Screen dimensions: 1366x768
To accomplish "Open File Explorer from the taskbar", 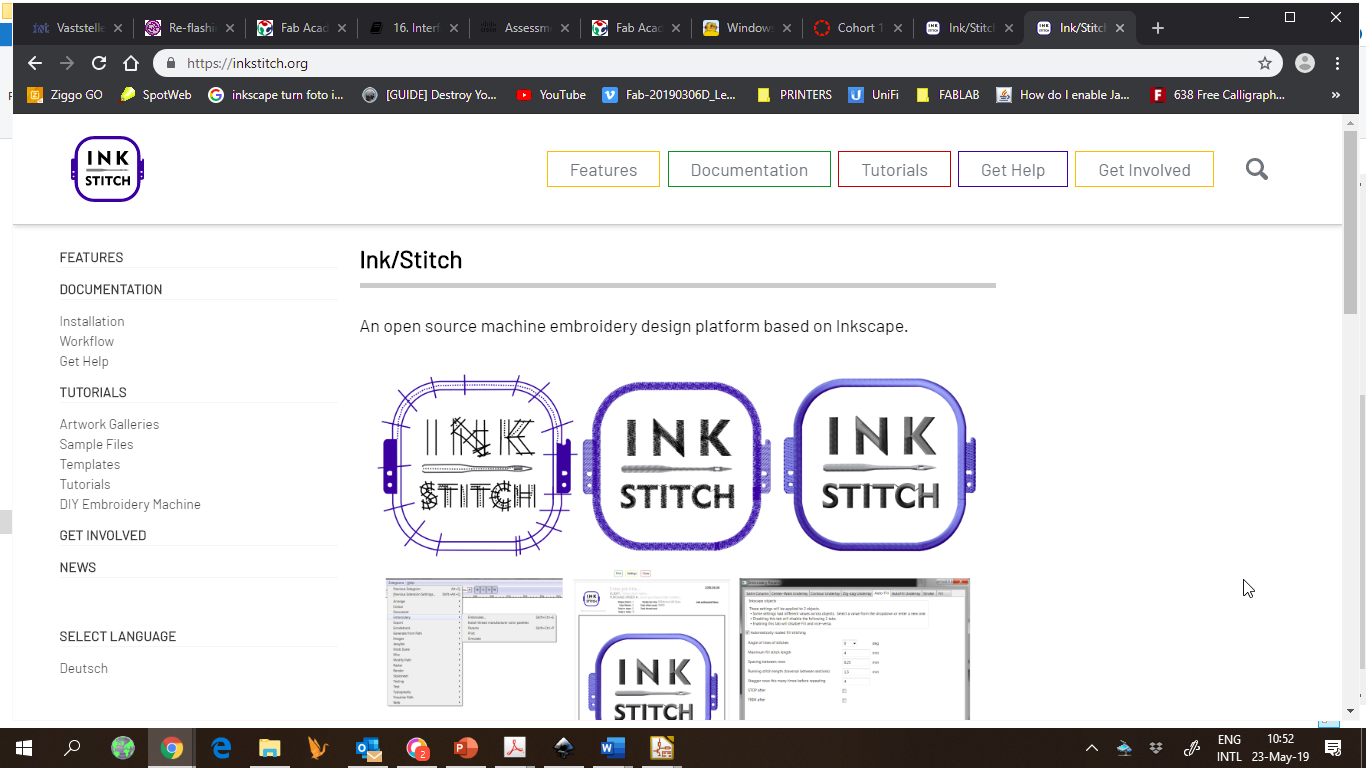I will point(270,748).
